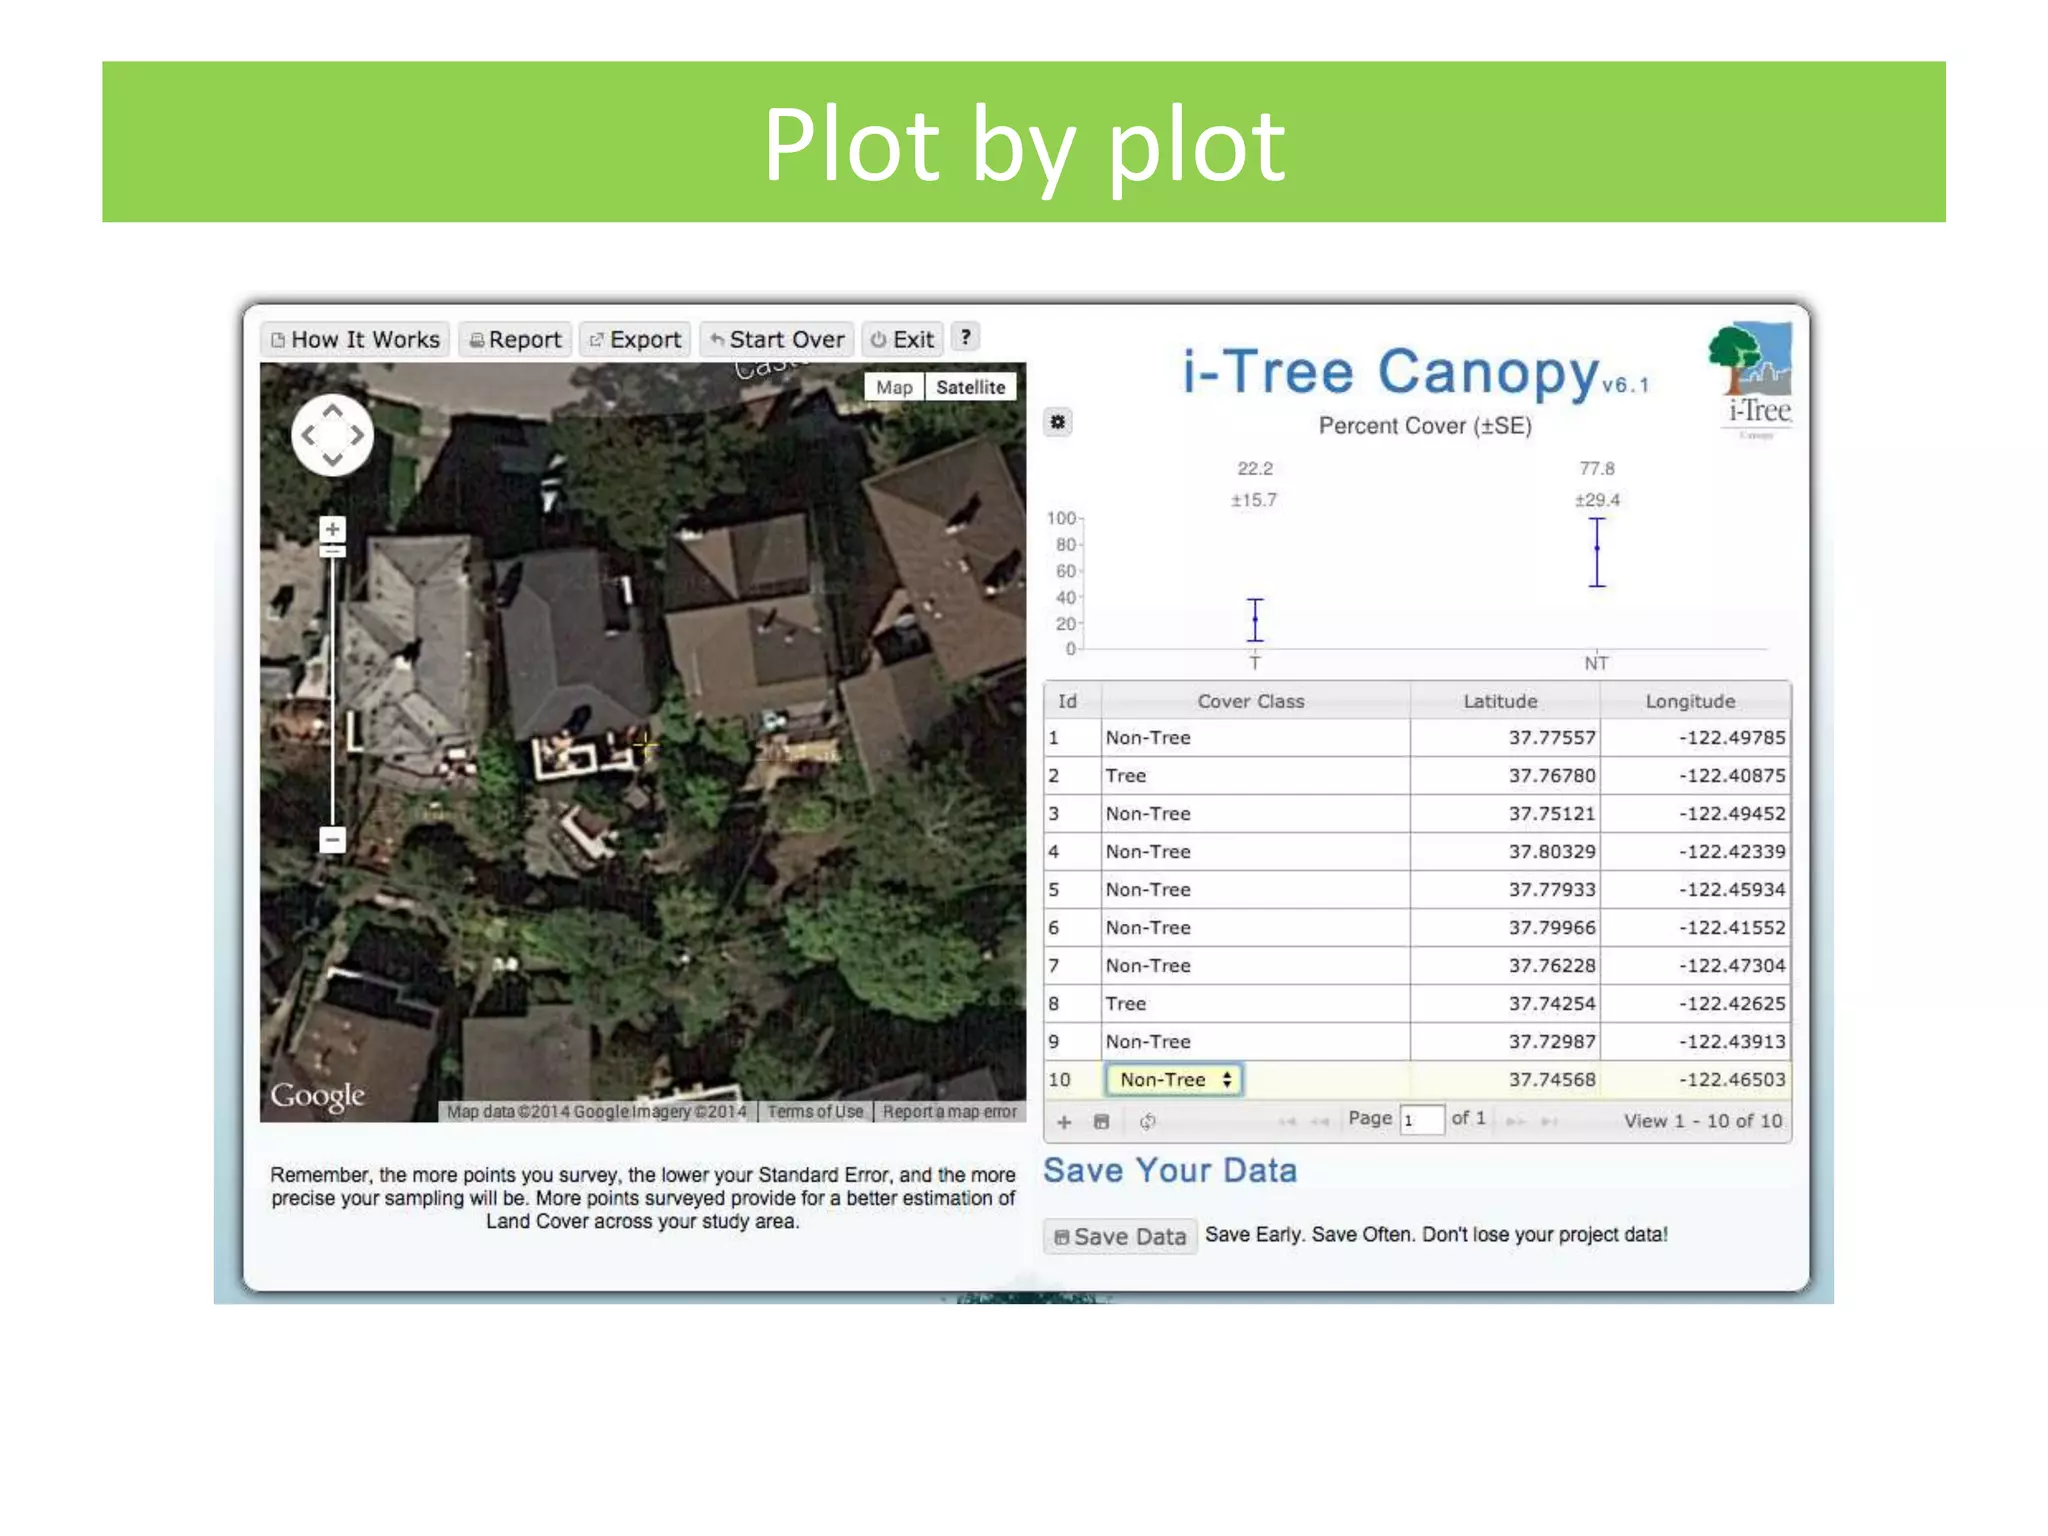Click the Report a map error link
The image size is (2048, 1536).
click(949, 1112)
